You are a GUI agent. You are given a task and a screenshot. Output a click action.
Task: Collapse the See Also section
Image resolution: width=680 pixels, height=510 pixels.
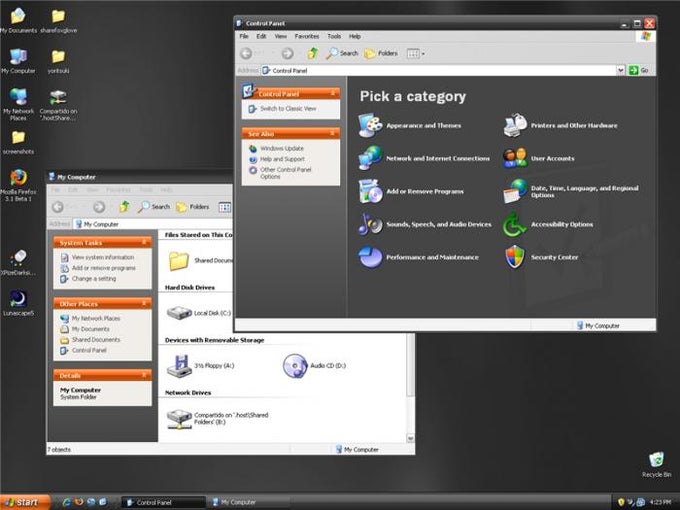[x=333, y=134]
